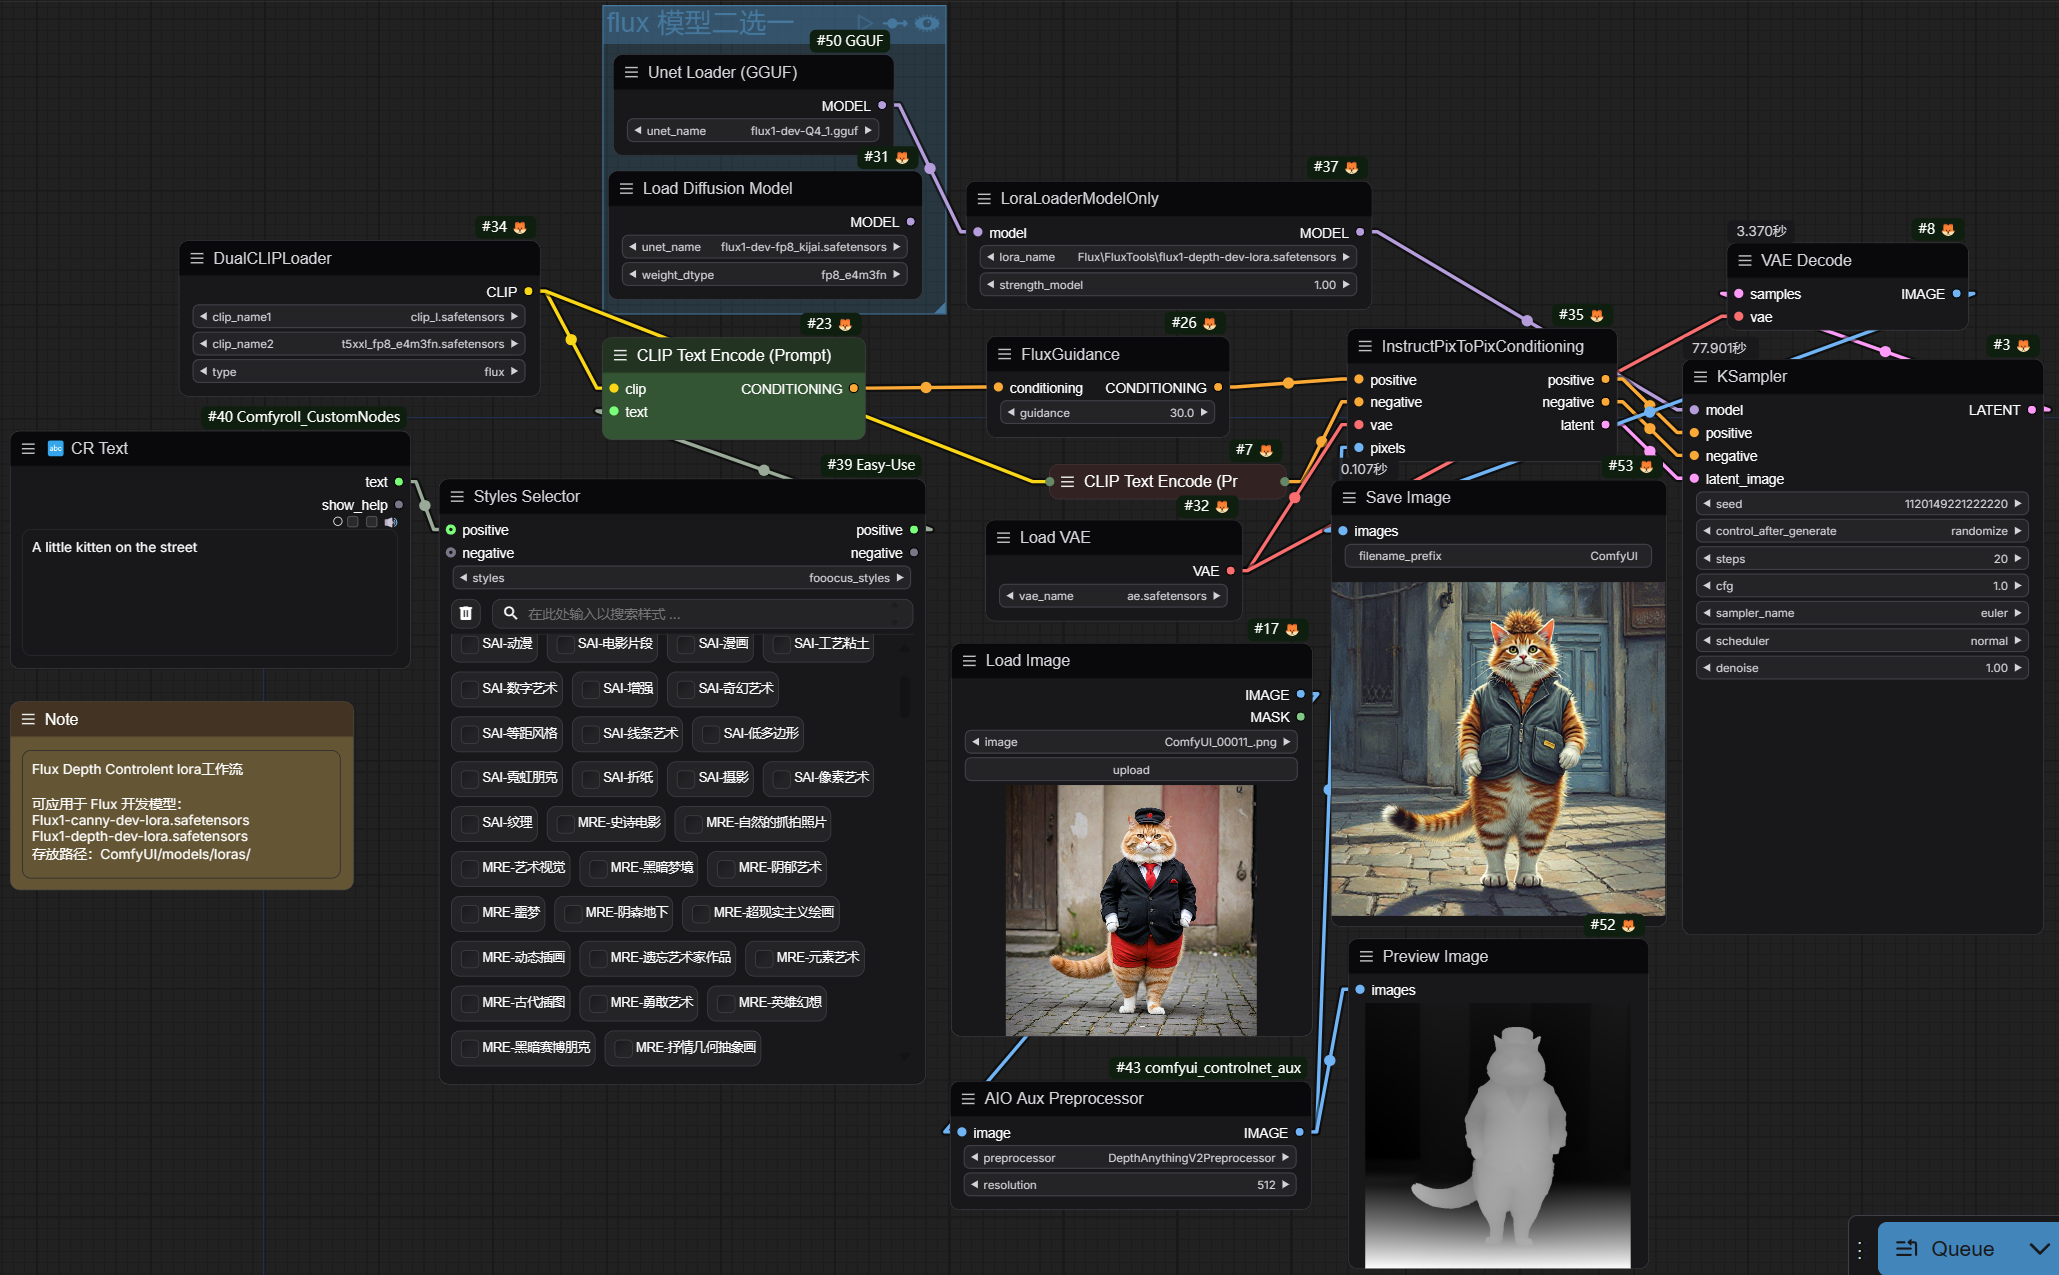
Task: Click the trash icon in Styles Selector
Action: (x=466, y=613)
